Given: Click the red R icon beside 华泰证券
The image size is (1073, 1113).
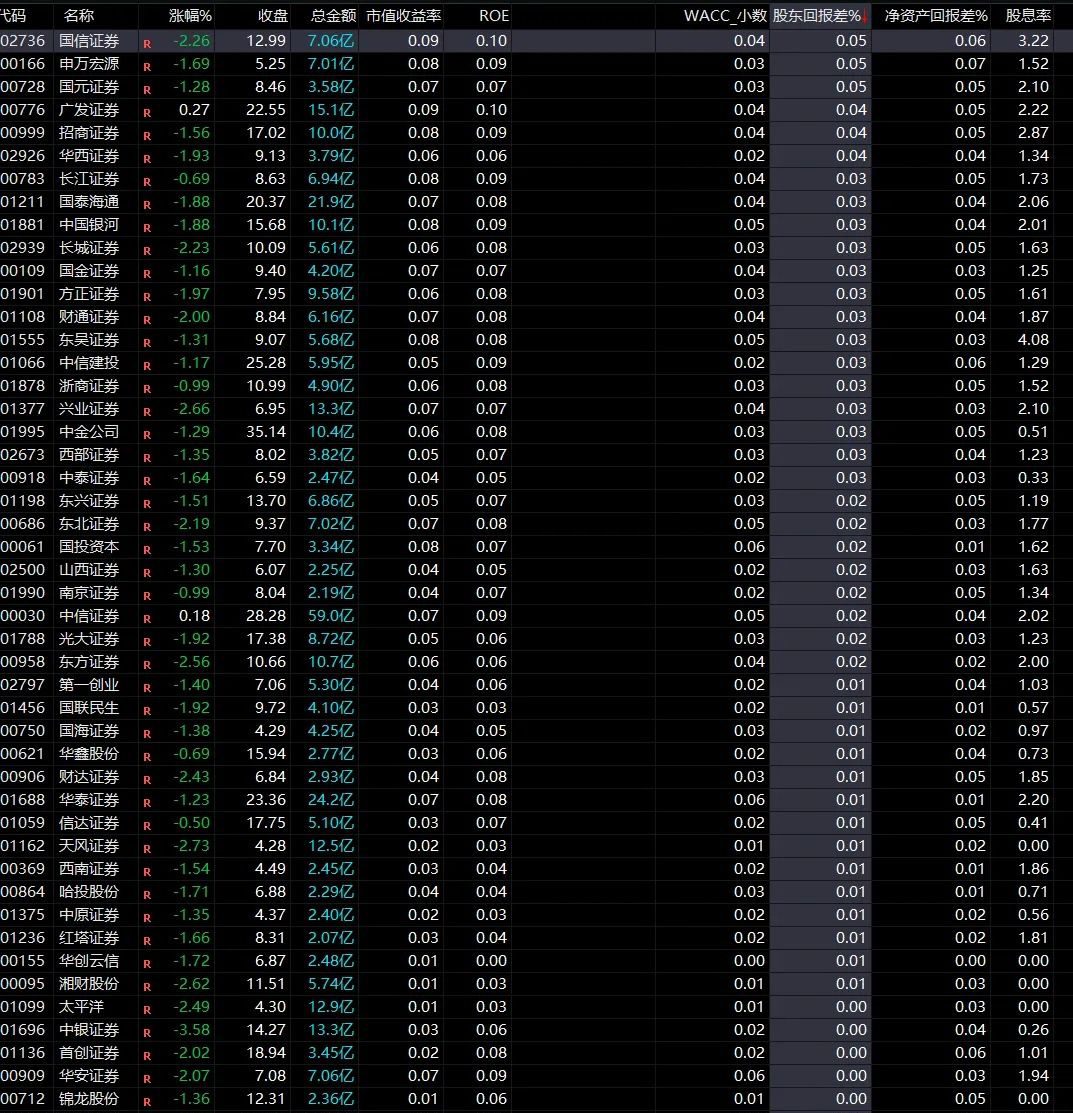Looking at the screenshot, I should (147, 803).
